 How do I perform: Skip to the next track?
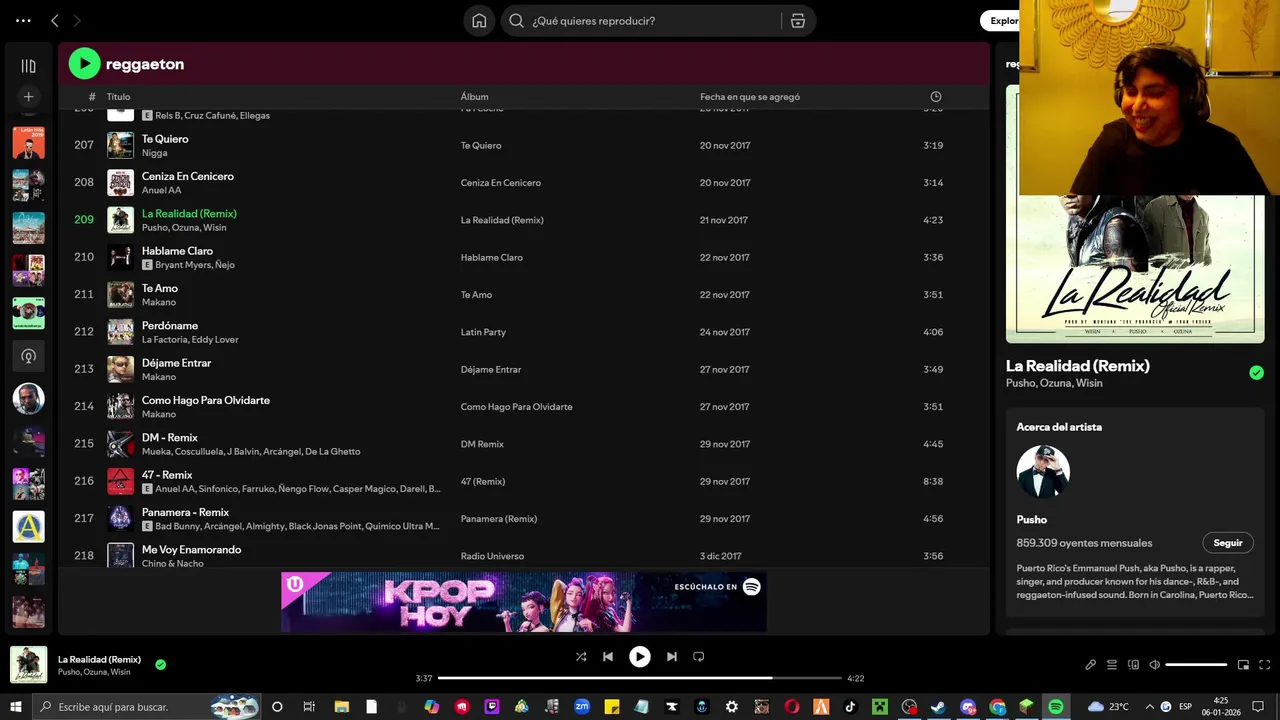(x=672, y=657)
